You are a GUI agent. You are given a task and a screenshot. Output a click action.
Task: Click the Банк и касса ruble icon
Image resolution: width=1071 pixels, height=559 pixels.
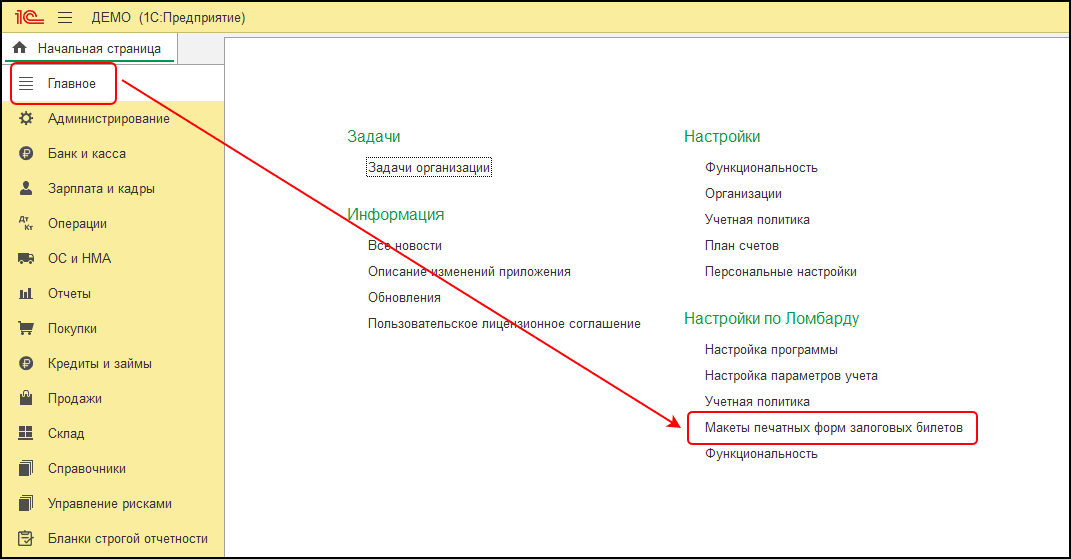pyautogui.click(x=26, y=153)
